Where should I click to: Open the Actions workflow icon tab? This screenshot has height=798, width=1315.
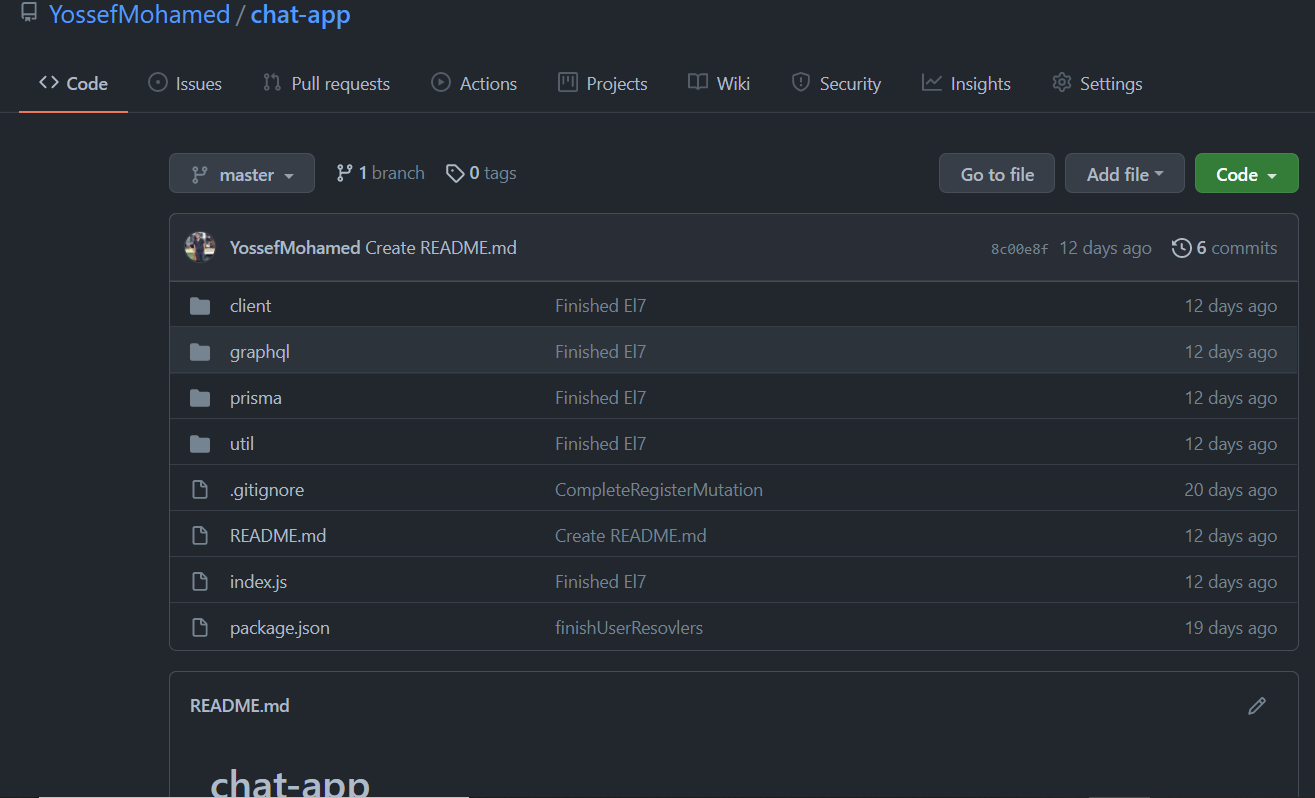point(440,83)
